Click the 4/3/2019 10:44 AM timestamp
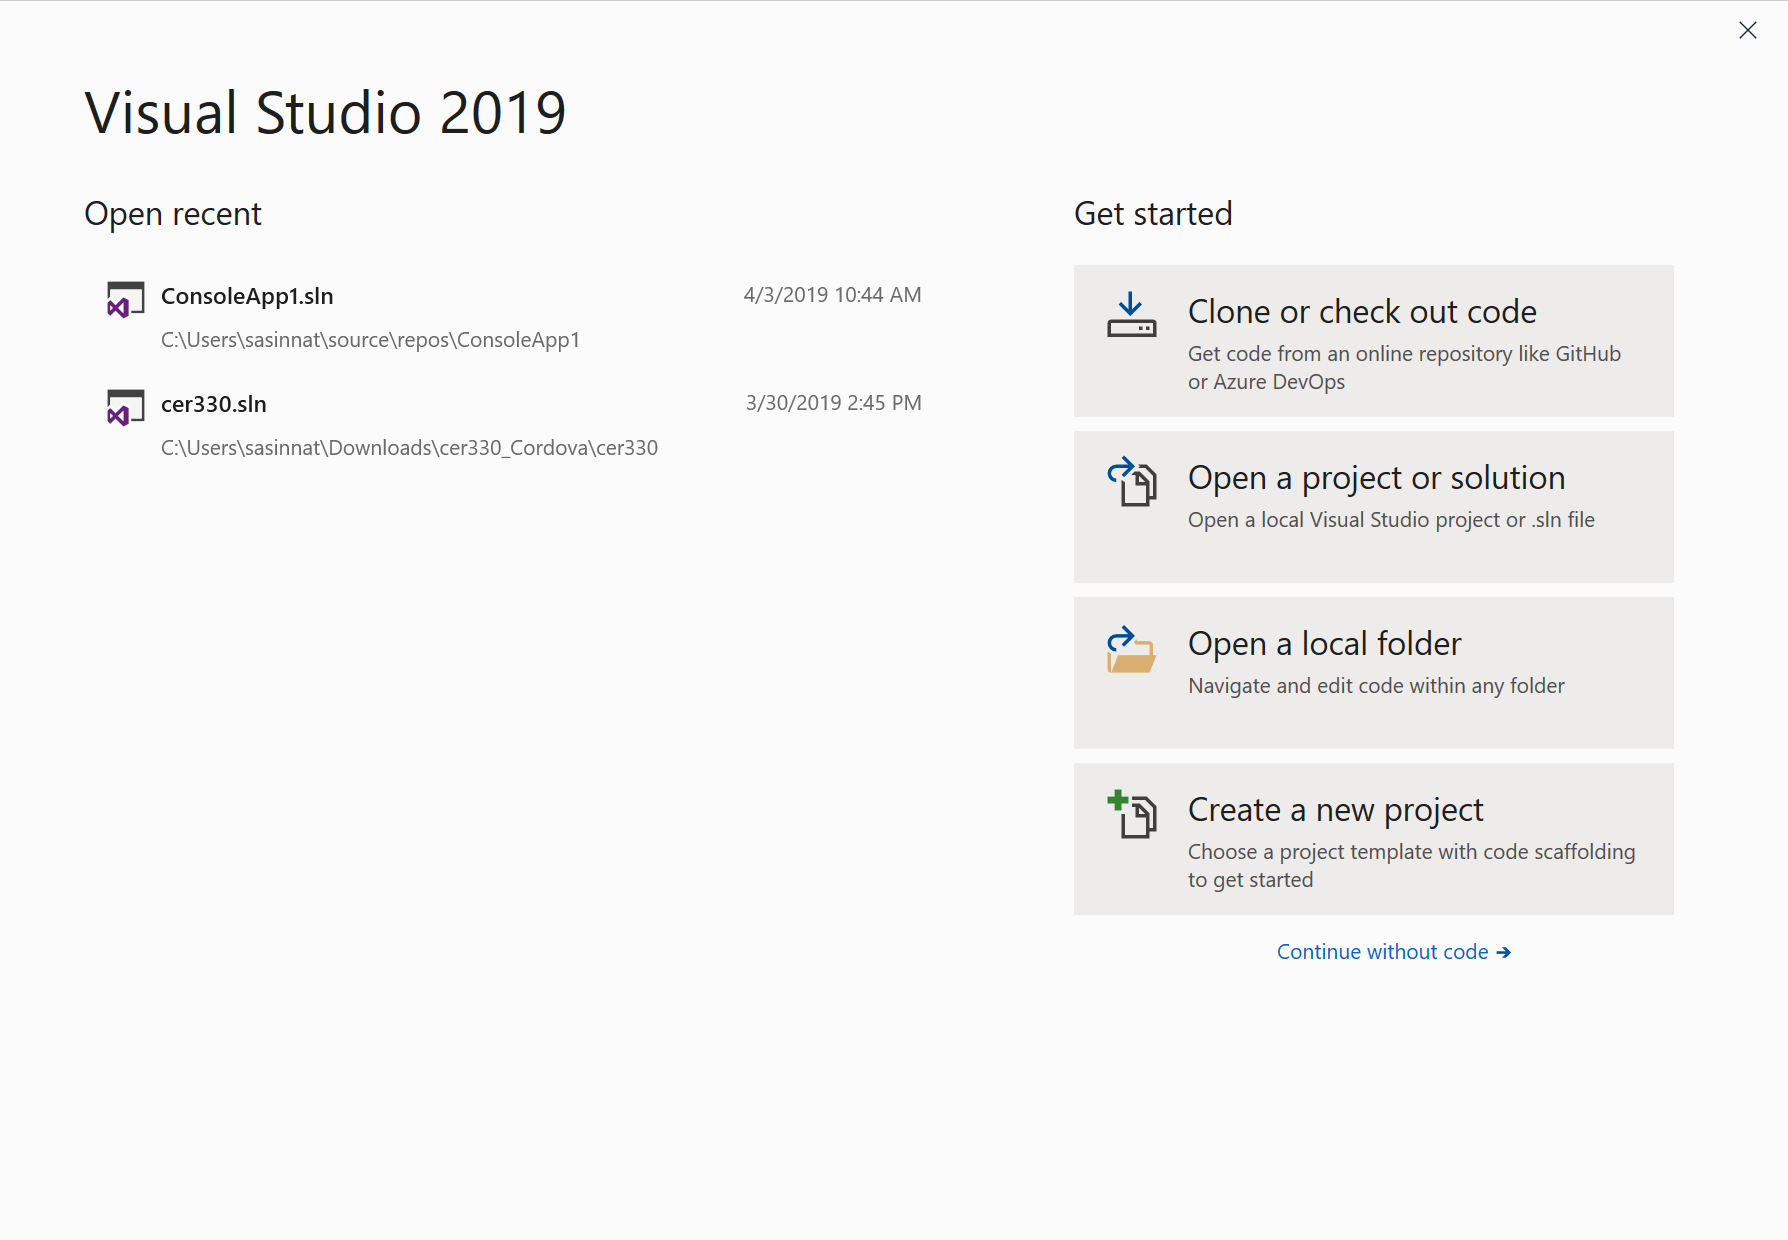Image resolution: width=1788 pixels, height=1240 pixels. (832, 295)
